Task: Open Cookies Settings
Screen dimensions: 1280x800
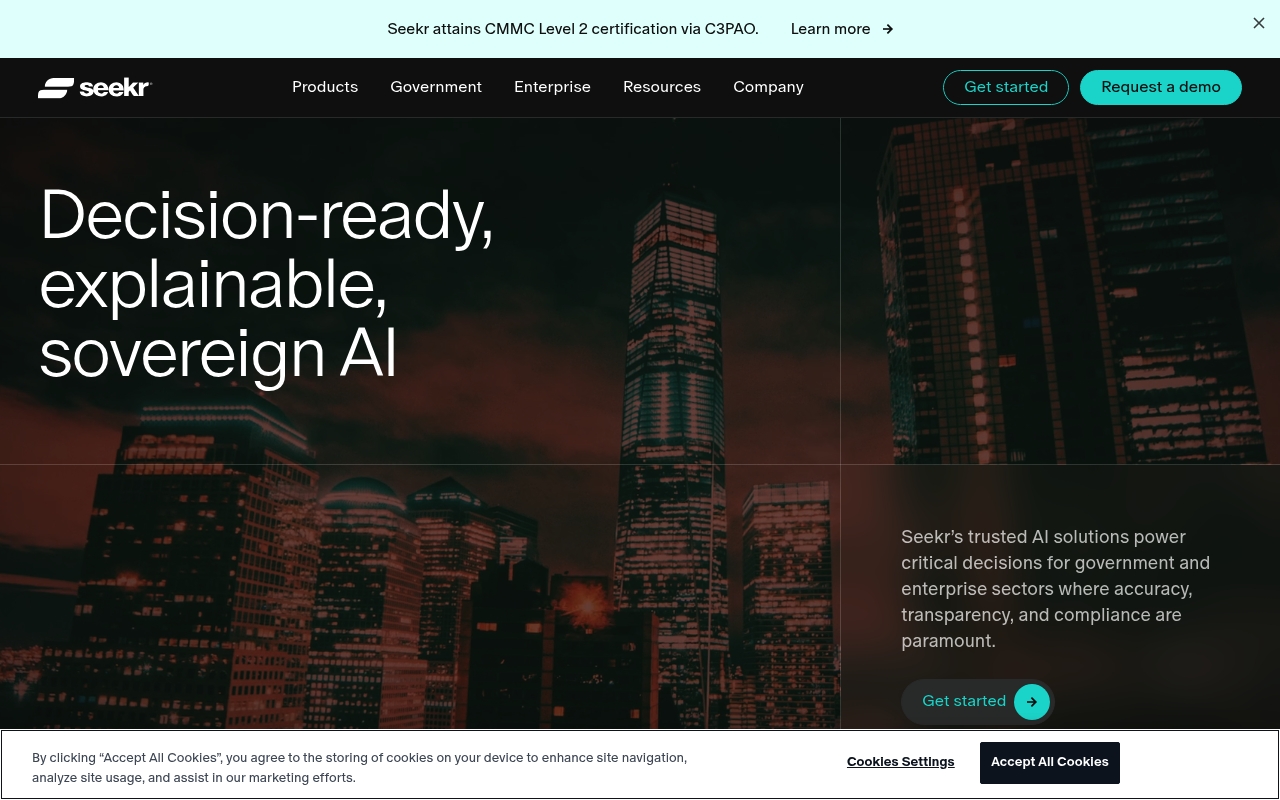Action: point(901,762)
